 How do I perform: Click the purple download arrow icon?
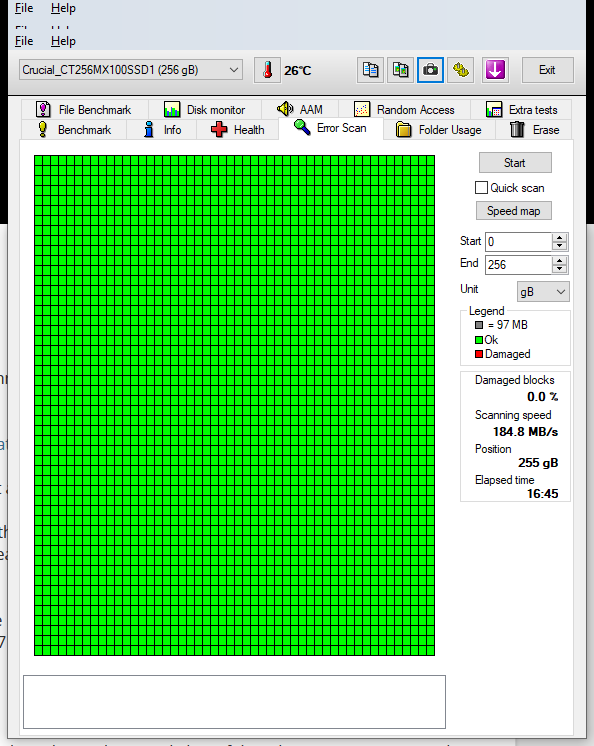click(495, 70)
